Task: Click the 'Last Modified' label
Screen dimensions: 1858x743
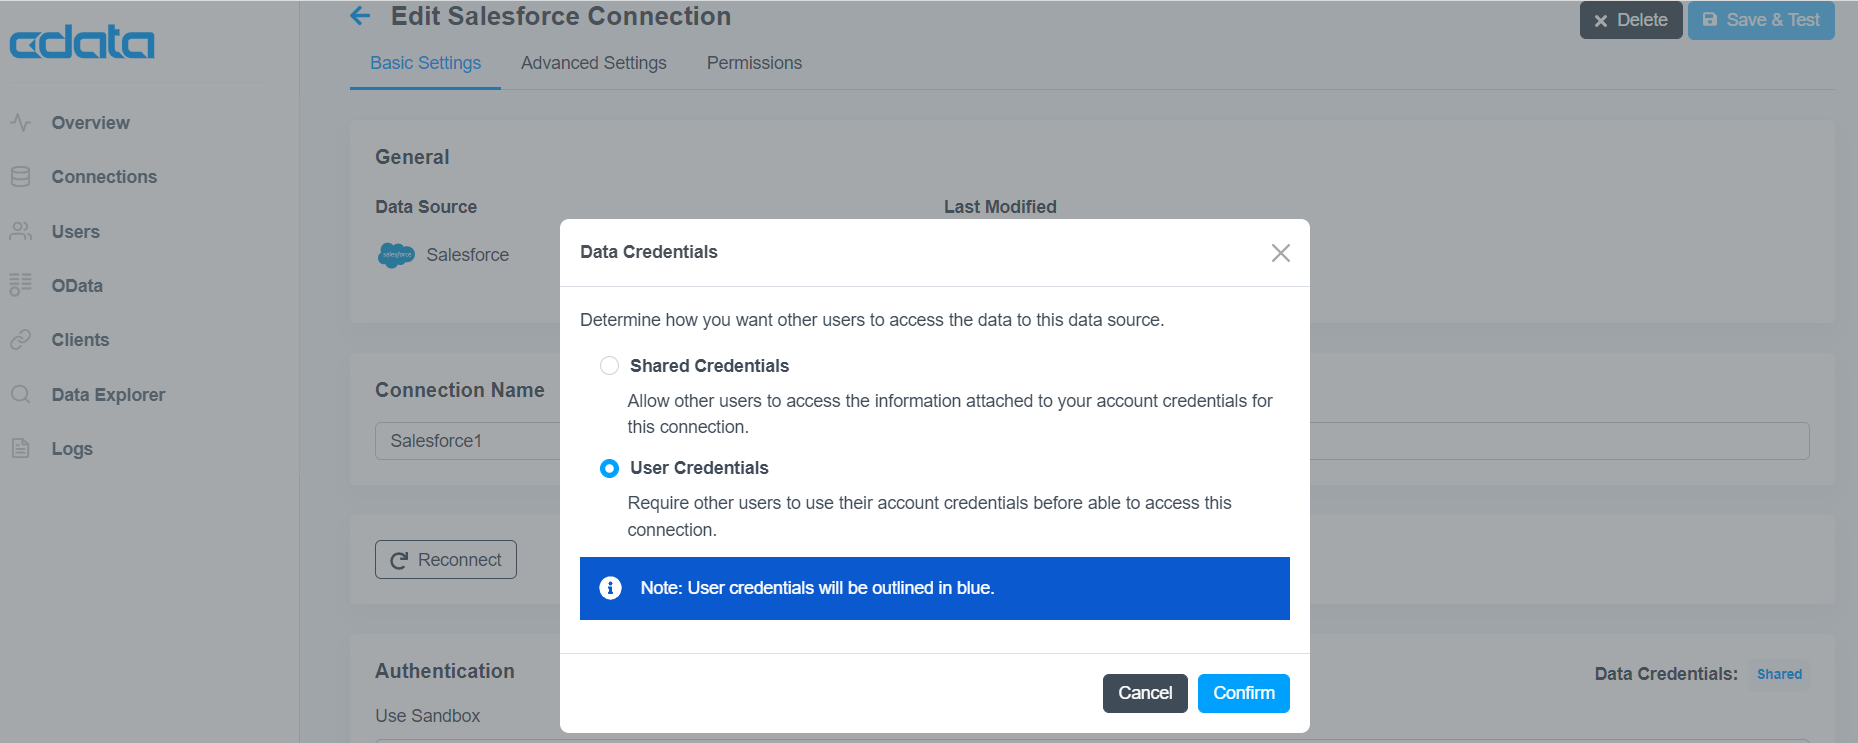Action: [x=1000, y=207]
